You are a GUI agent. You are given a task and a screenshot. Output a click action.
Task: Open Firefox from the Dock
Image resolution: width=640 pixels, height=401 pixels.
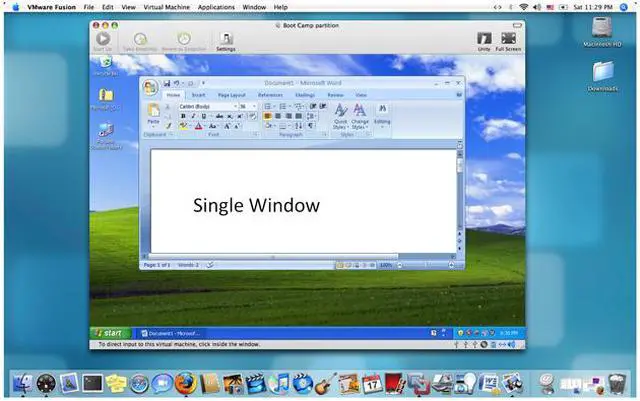pyautogui.click(x=186, y=383)
